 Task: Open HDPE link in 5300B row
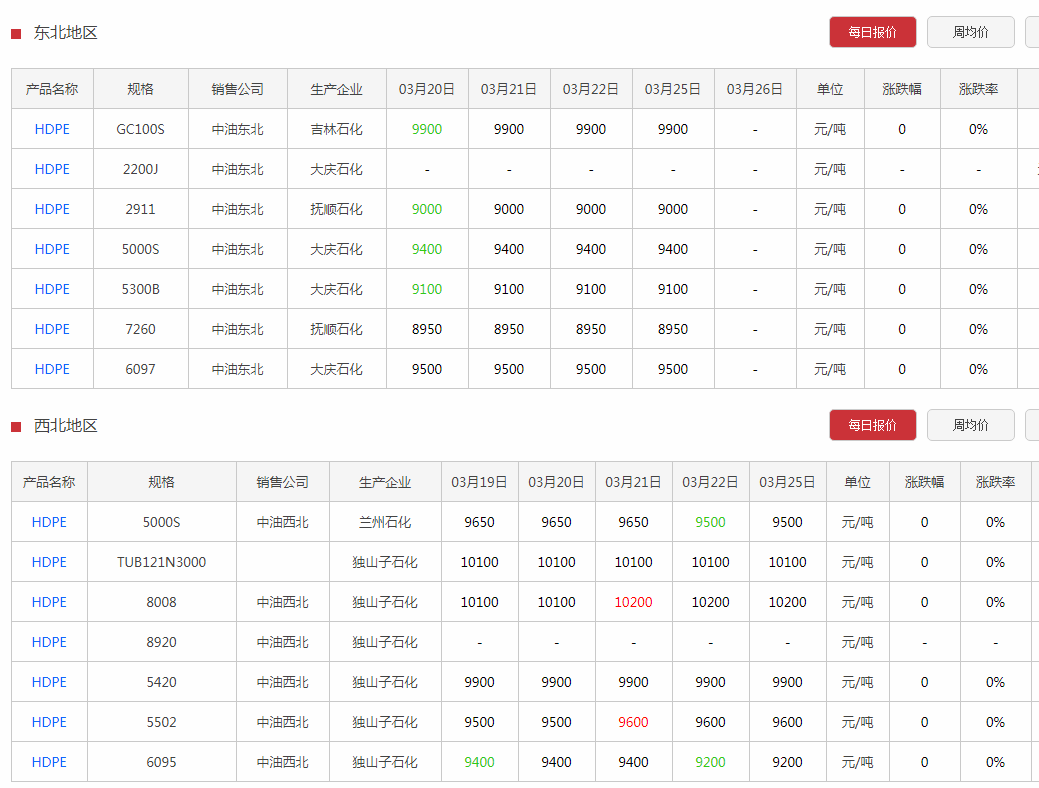pyautogui.click(x=52, y=289)
